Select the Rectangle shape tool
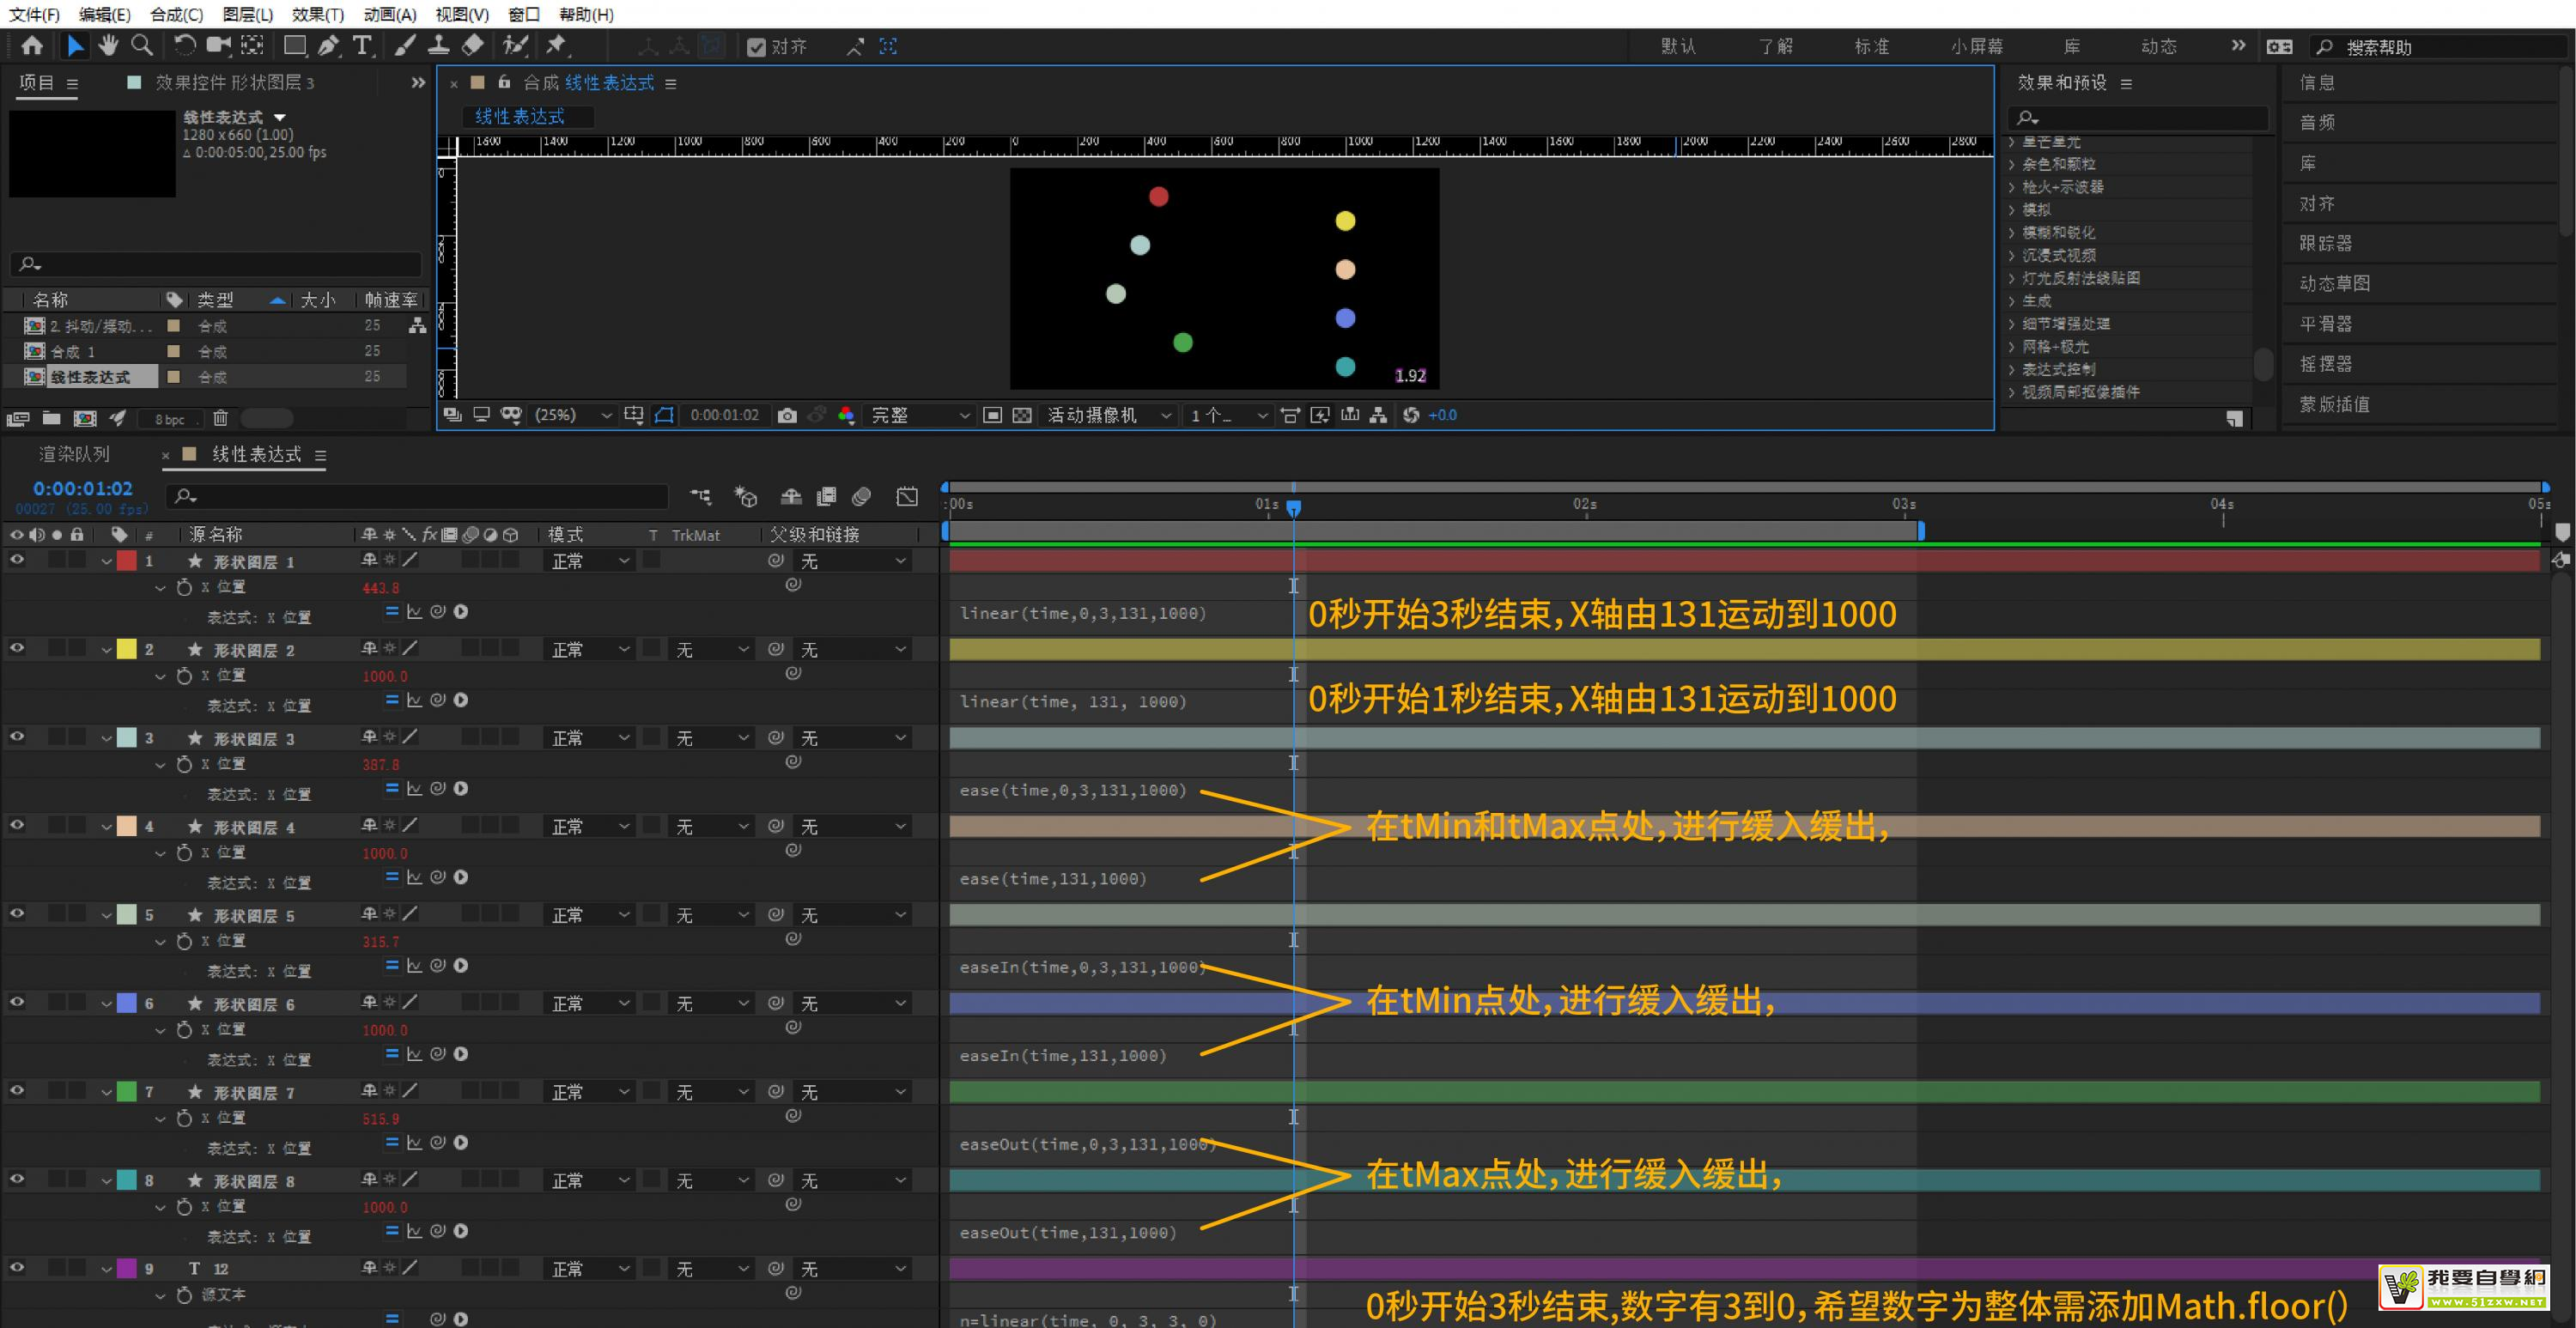Image resolution: width=2576 pixels, height=1328 pixels. click(x=294, y=45)
